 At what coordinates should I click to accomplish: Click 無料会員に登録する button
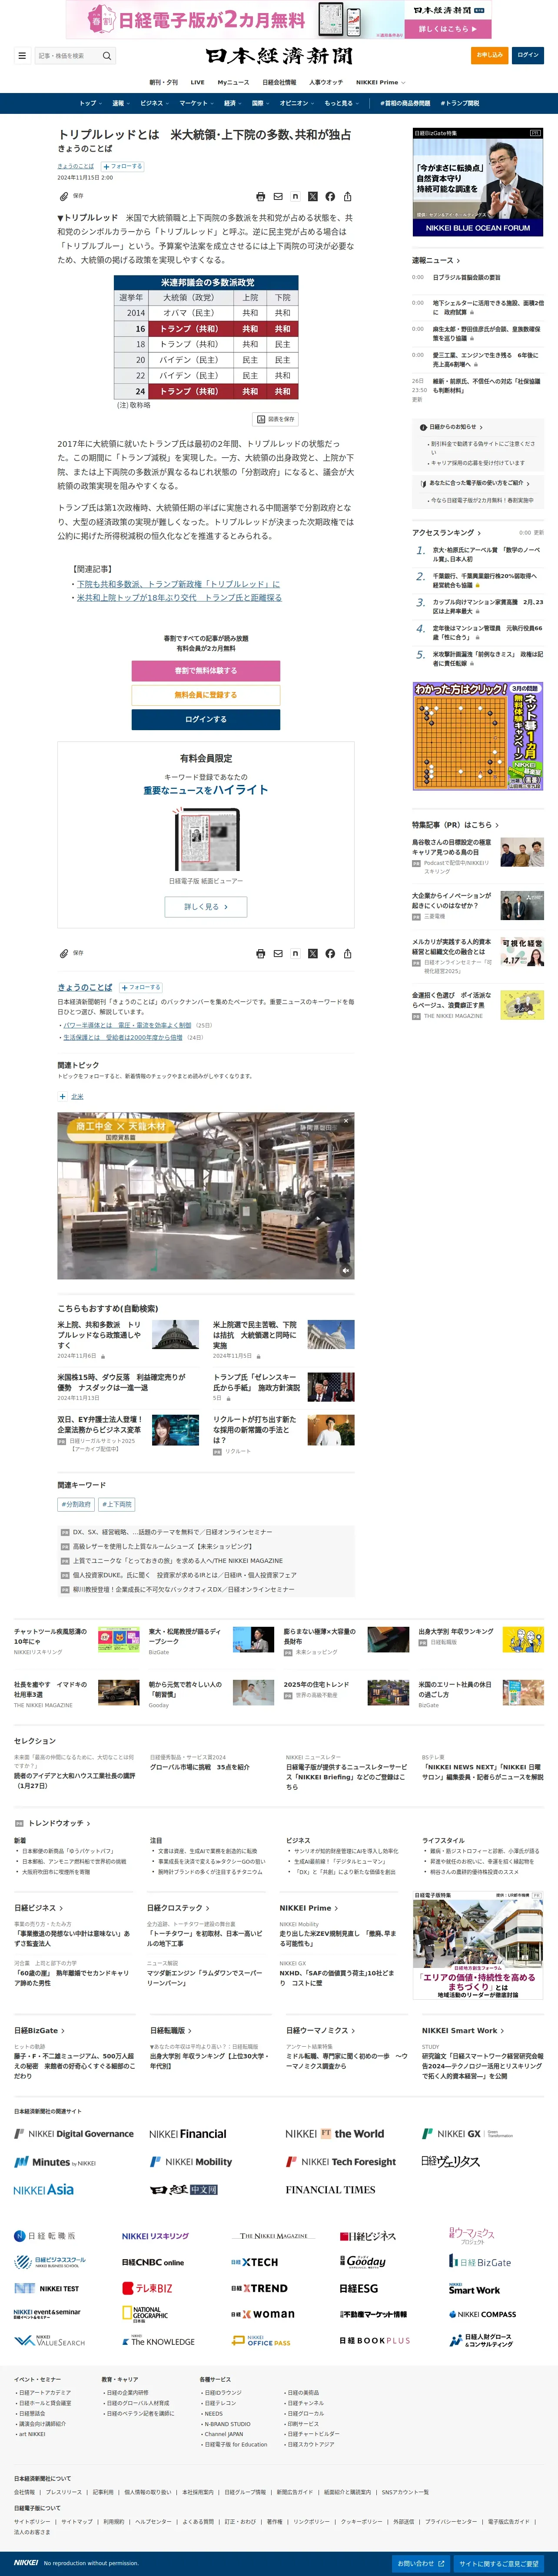click(x=206, y=695)
